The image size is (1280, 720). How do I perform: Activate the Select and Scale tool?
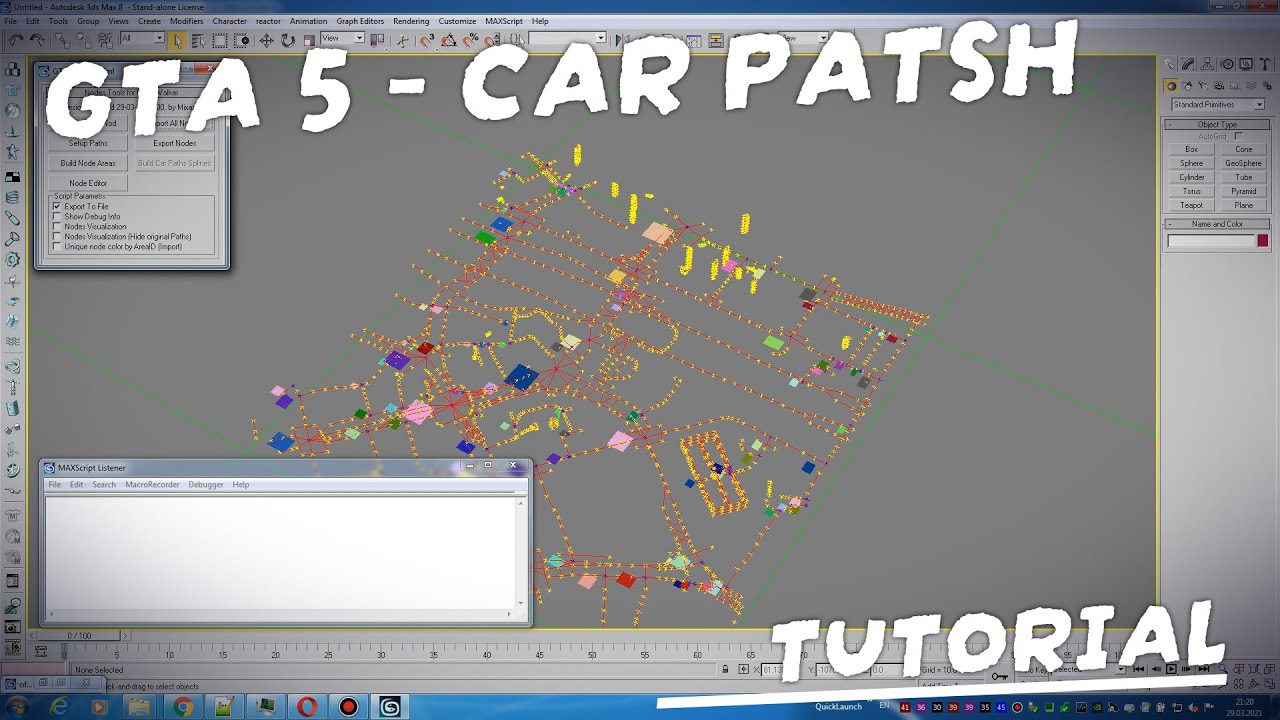click(x=309, y=40)
